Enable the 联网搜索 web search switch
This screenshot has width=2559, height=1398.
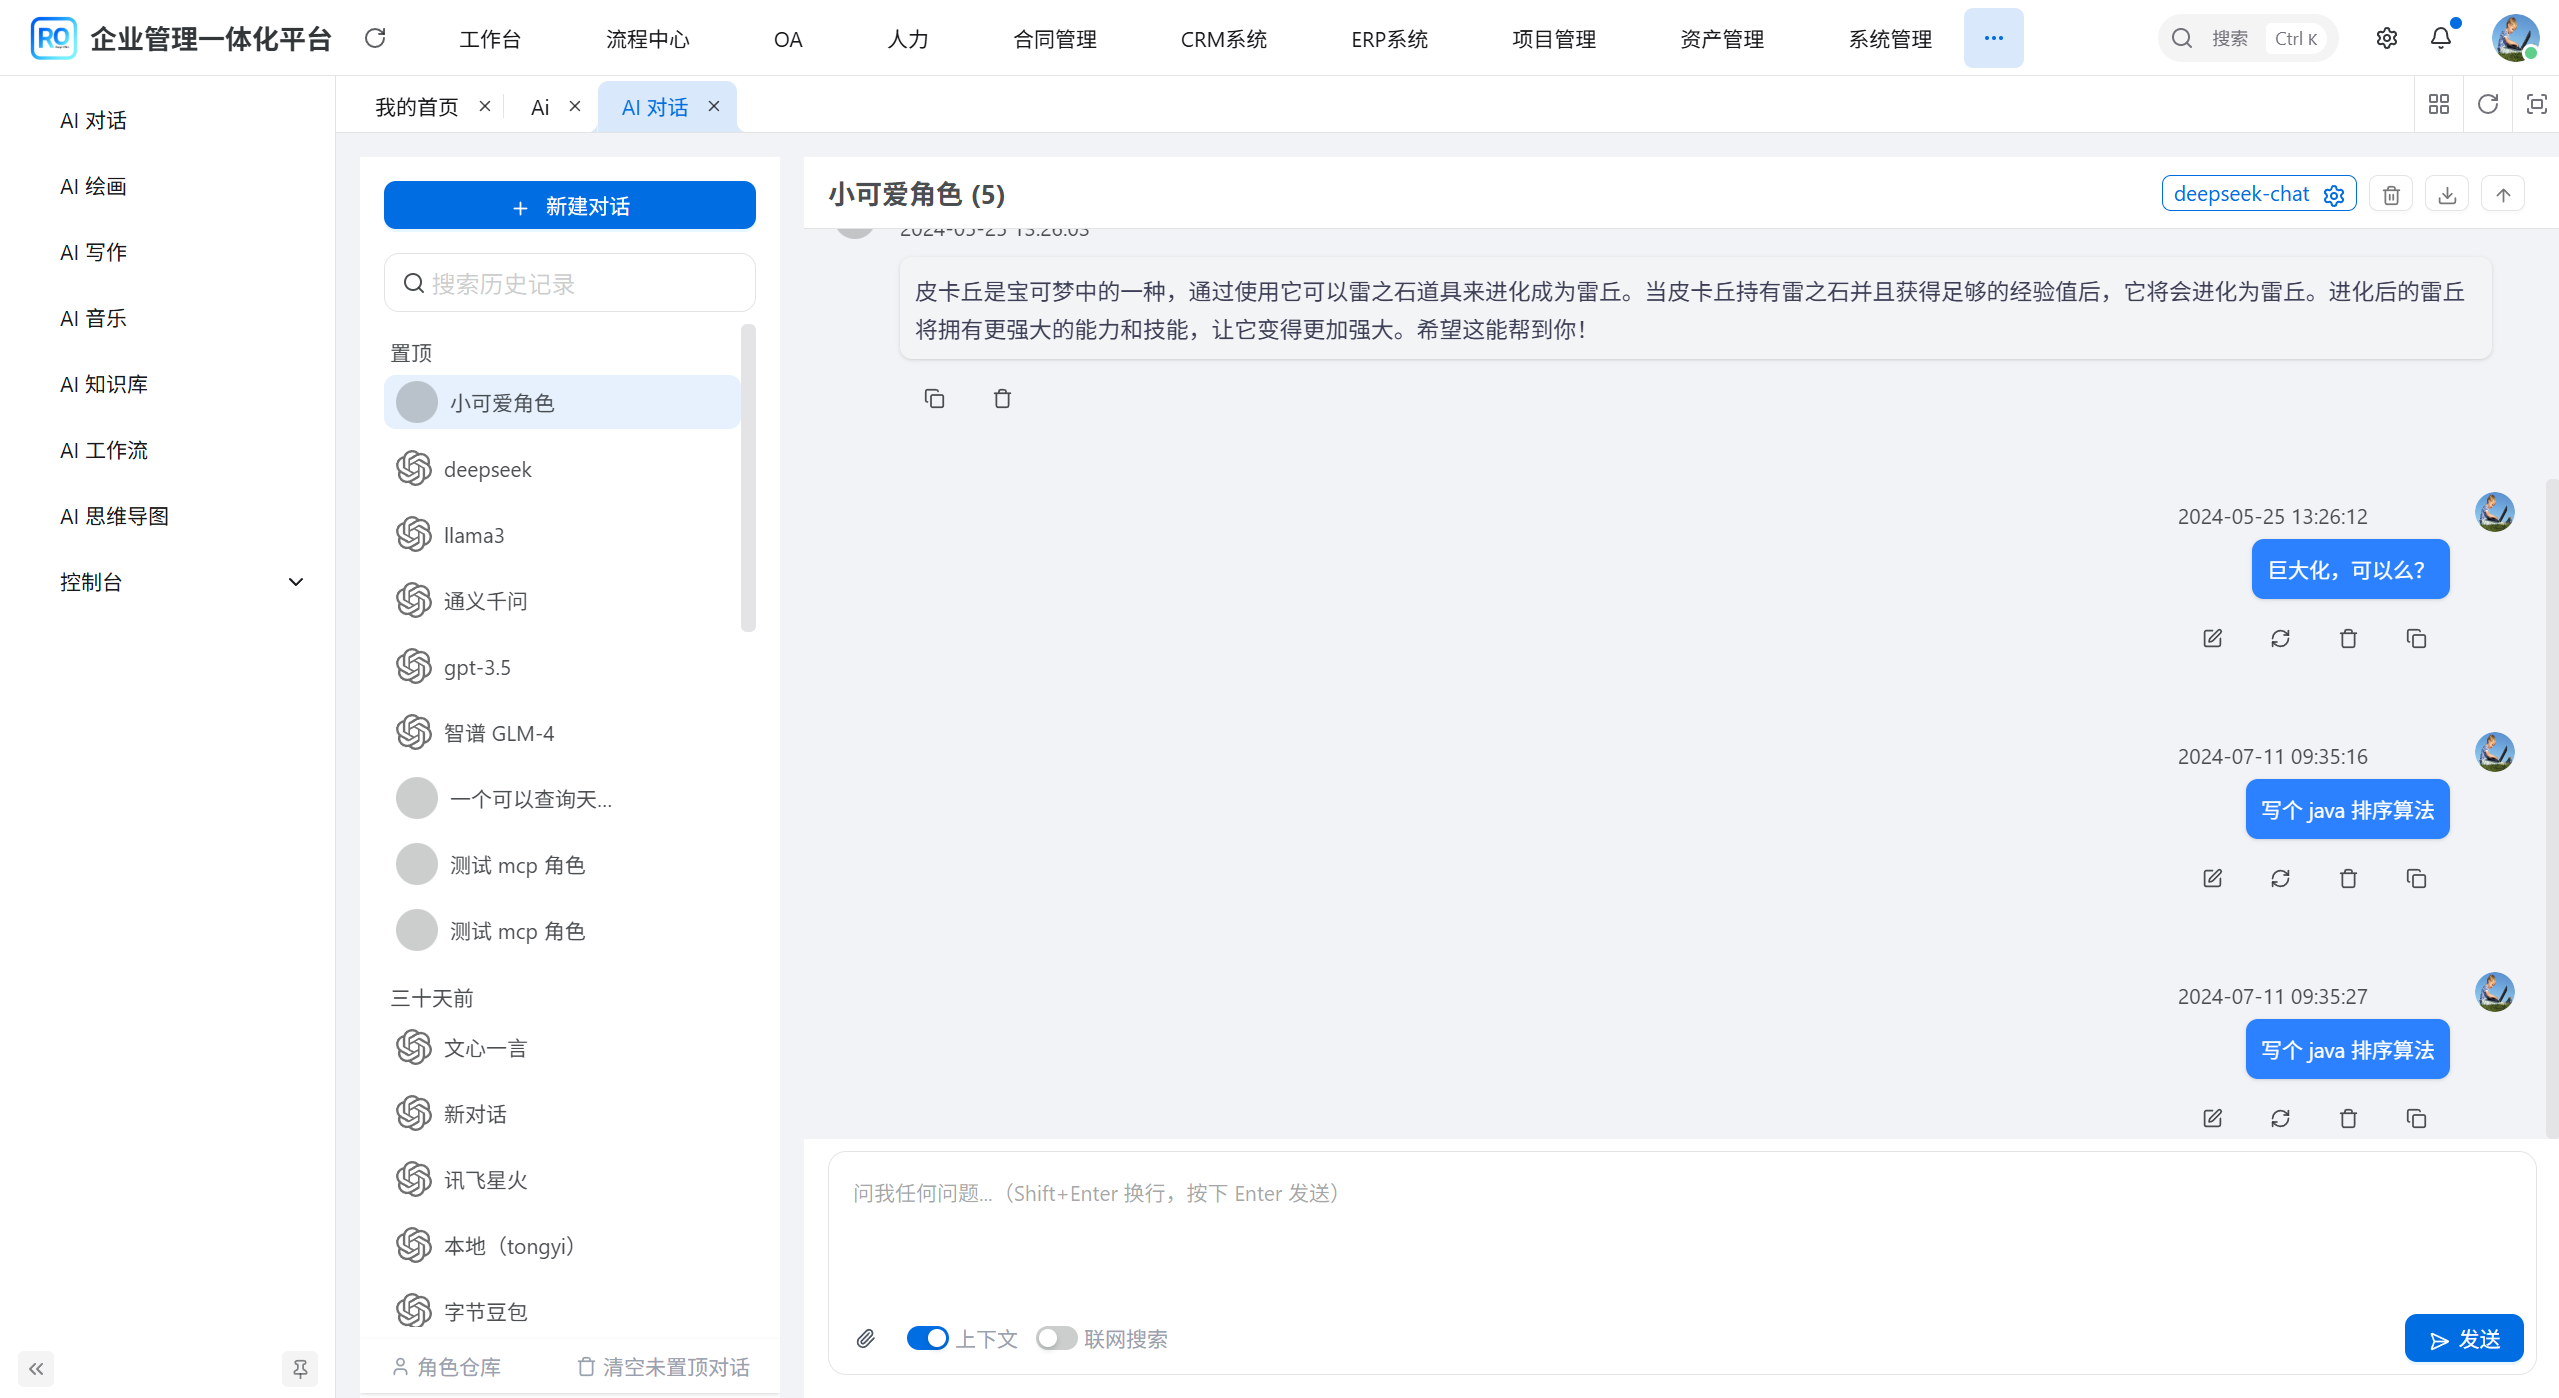coord(1056,1338)
